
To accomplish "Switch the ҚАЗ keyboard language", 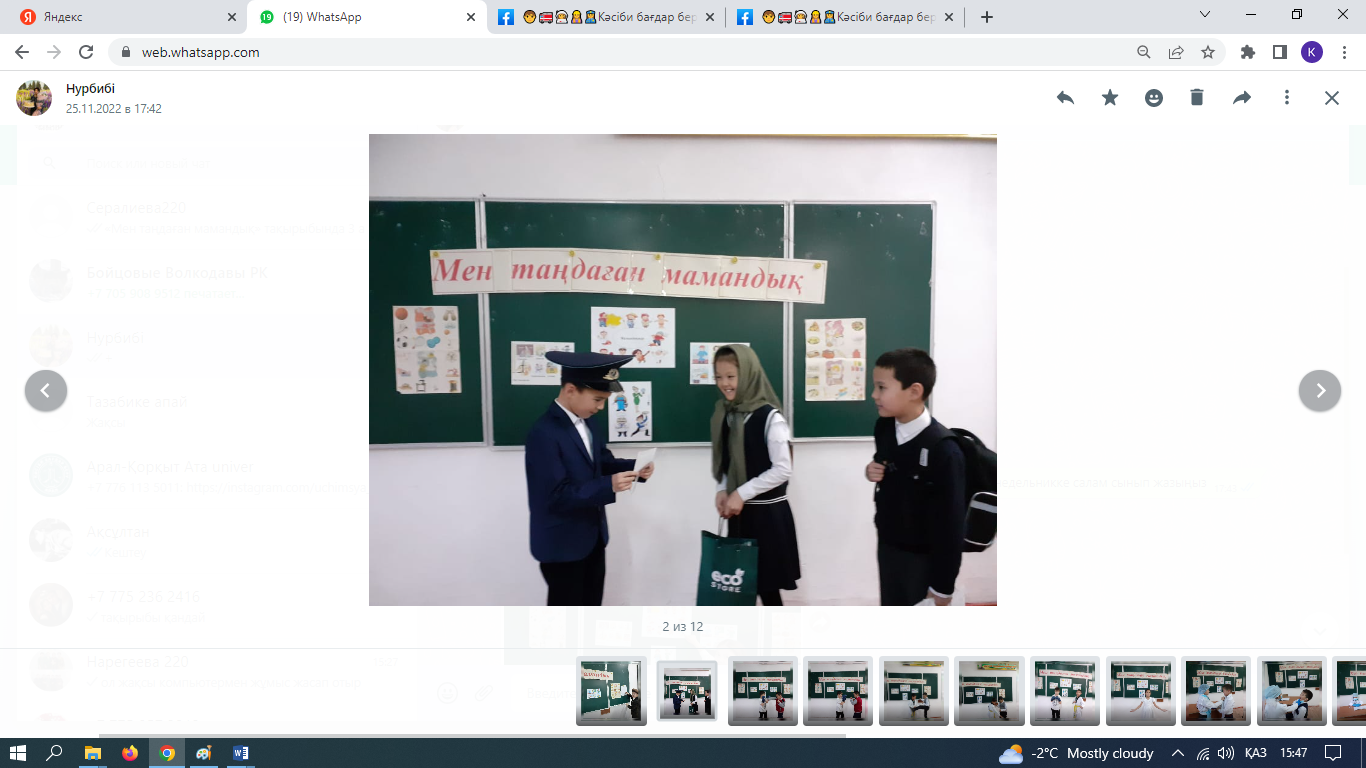I will pyautogui.click(x=1256, y=753).
